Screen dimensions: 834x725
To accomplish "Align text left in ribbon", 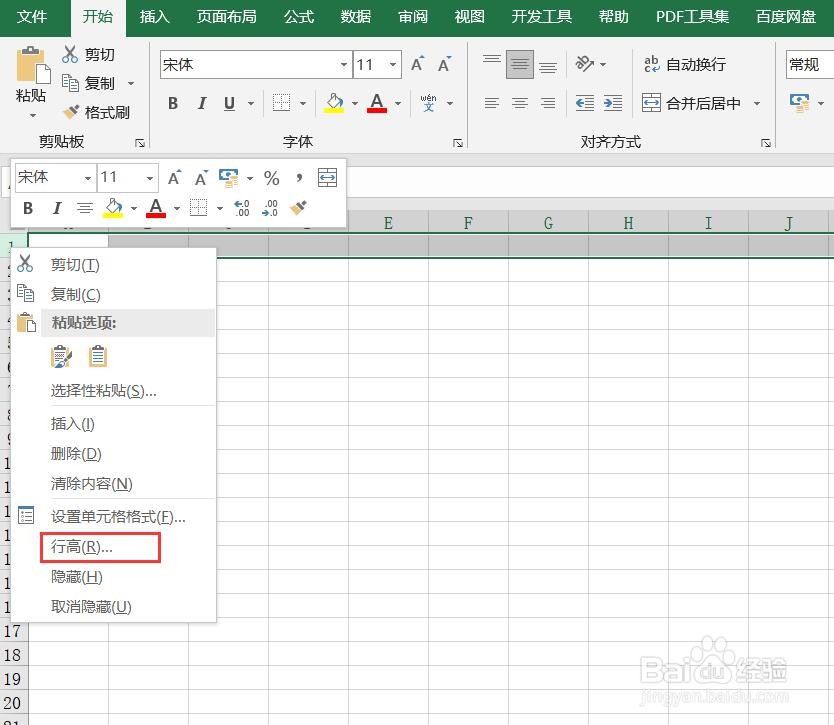I will pyautogui.click(x=491, y=103).
